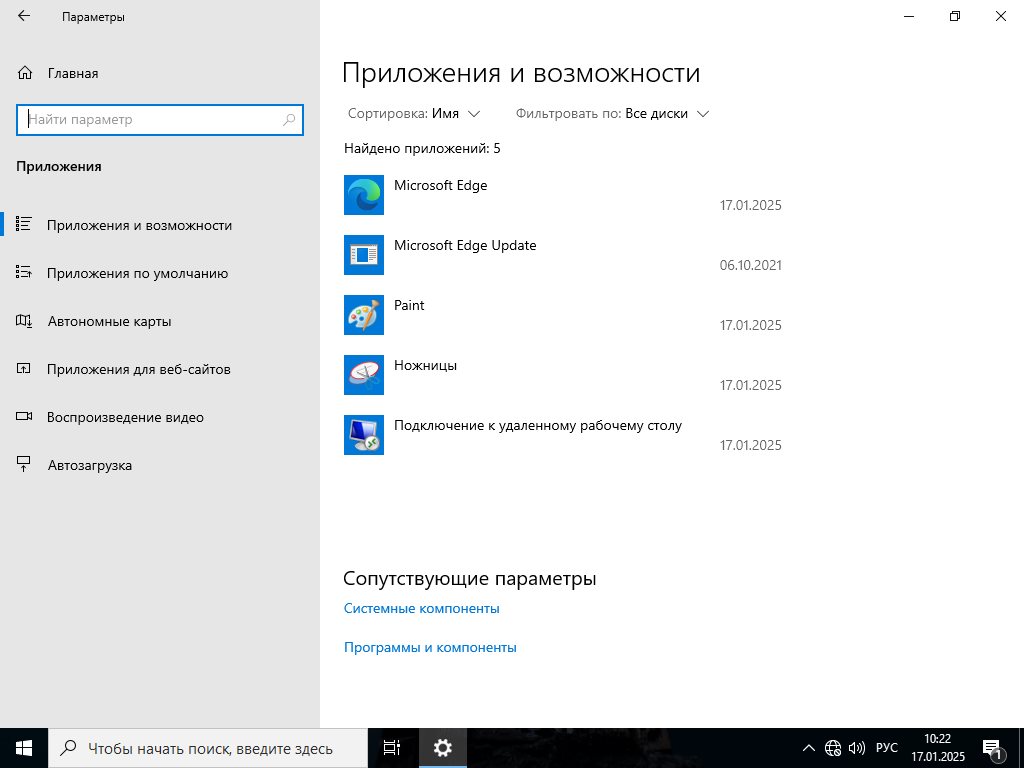Open the Фильтровать по: Все диски dropdown
The height and width of the screenshot is (768, 1024).
(x=613, y=114)
